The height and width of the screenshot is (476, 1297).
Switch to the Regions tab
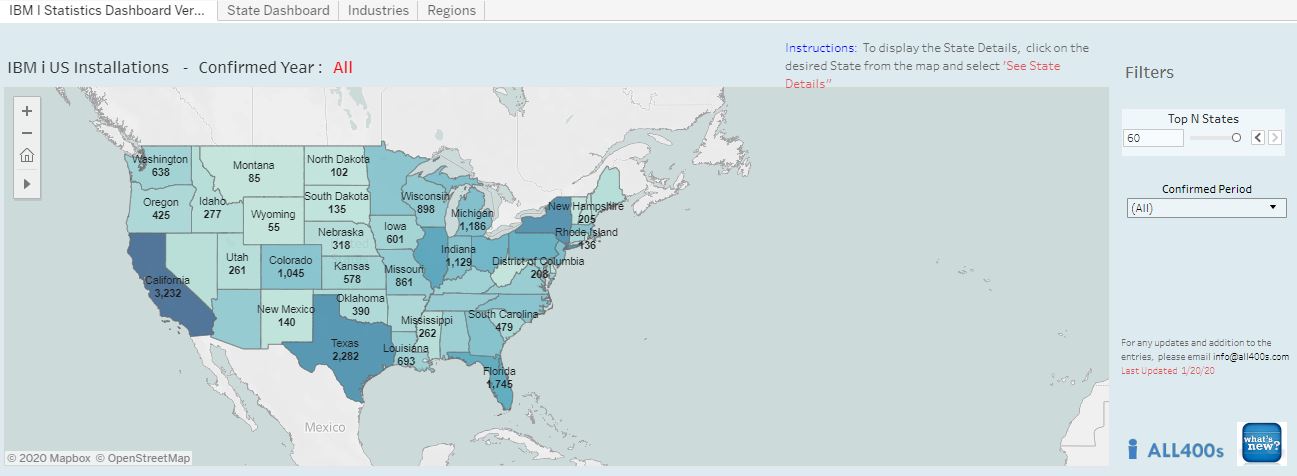coord(452,10)
